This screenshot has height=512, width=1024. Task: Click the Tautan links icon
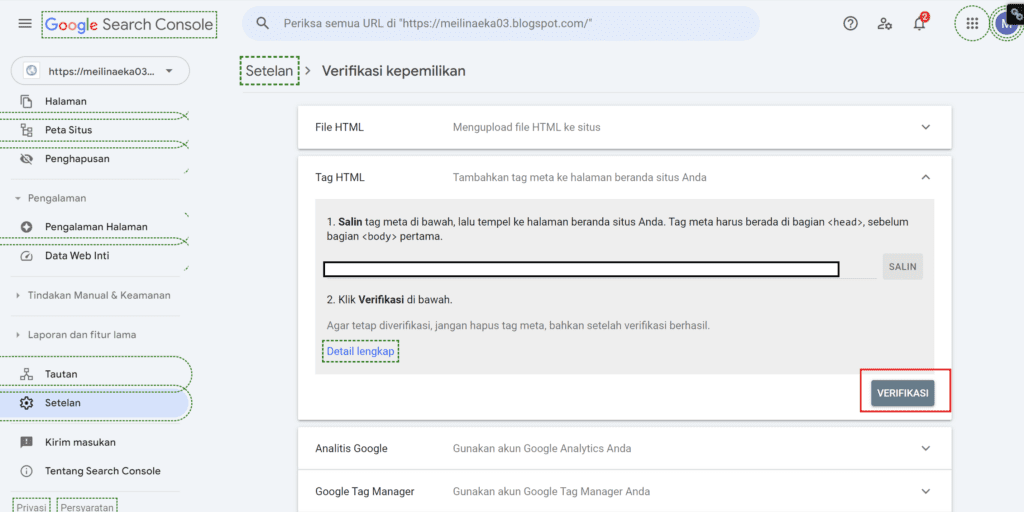click(x=26, y=374)
